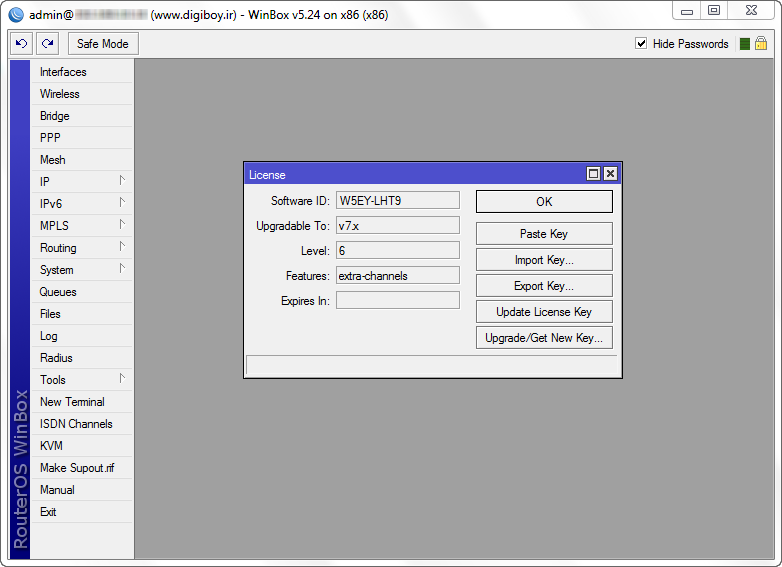Open the Queues menu
The width and height of the screenshot is (782, 567).
click(82, 292)
